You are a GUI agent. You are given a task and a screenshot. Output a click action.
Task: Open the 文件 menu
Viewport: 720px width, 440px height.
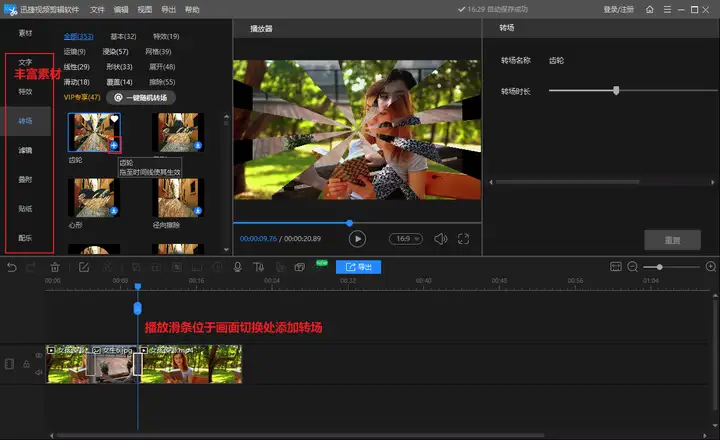[x=97, y=10]
